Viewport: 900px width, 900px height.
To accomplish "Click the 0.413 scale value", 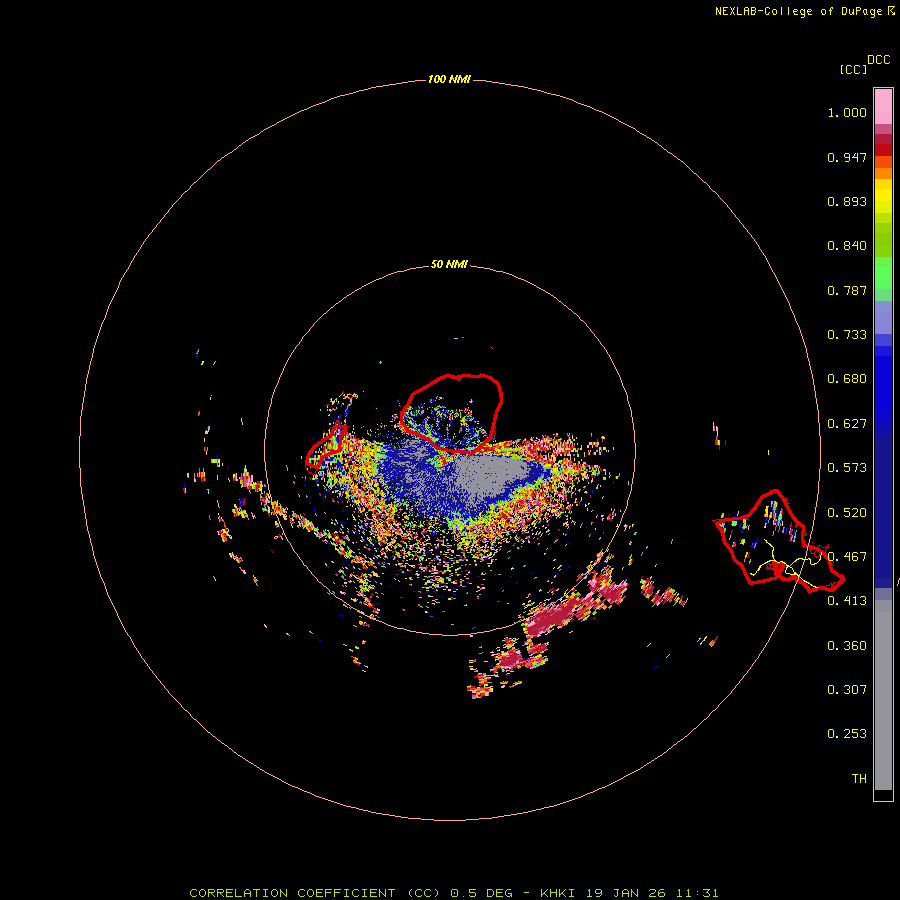I will point(847,601).
